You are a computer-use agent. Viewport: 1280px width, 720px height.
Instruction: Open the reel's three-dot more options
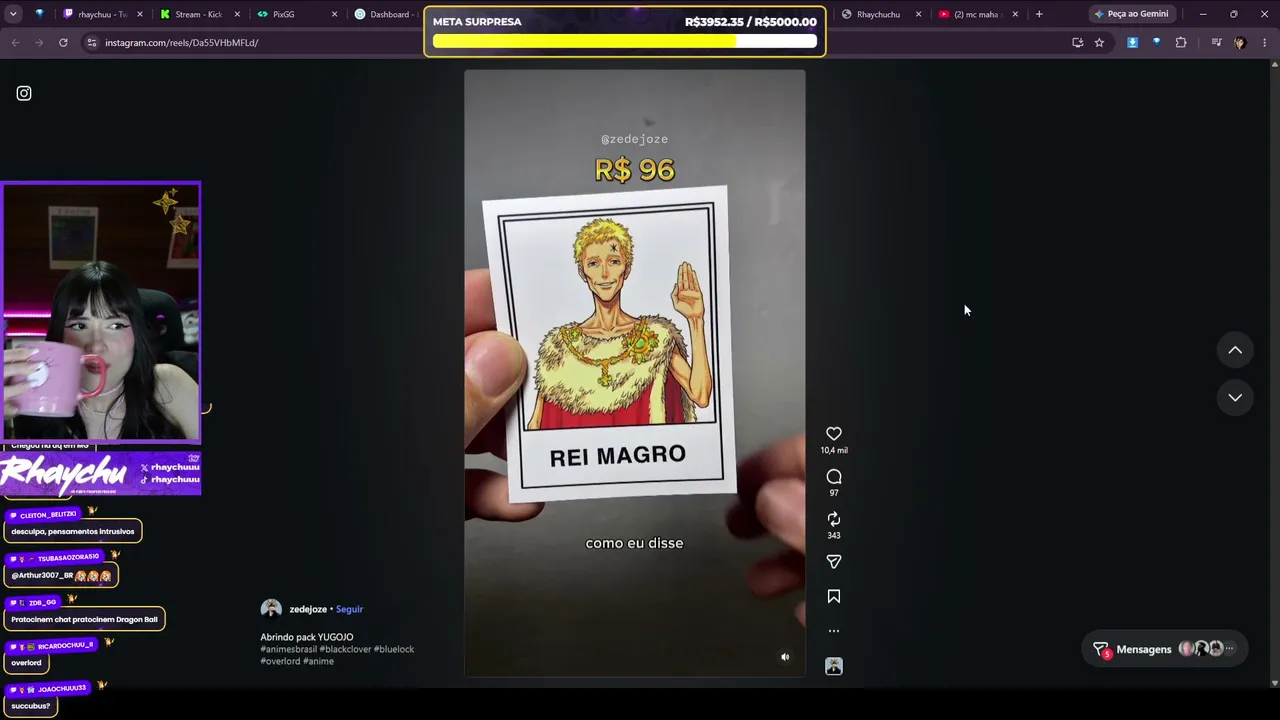(x=834, y=631)
